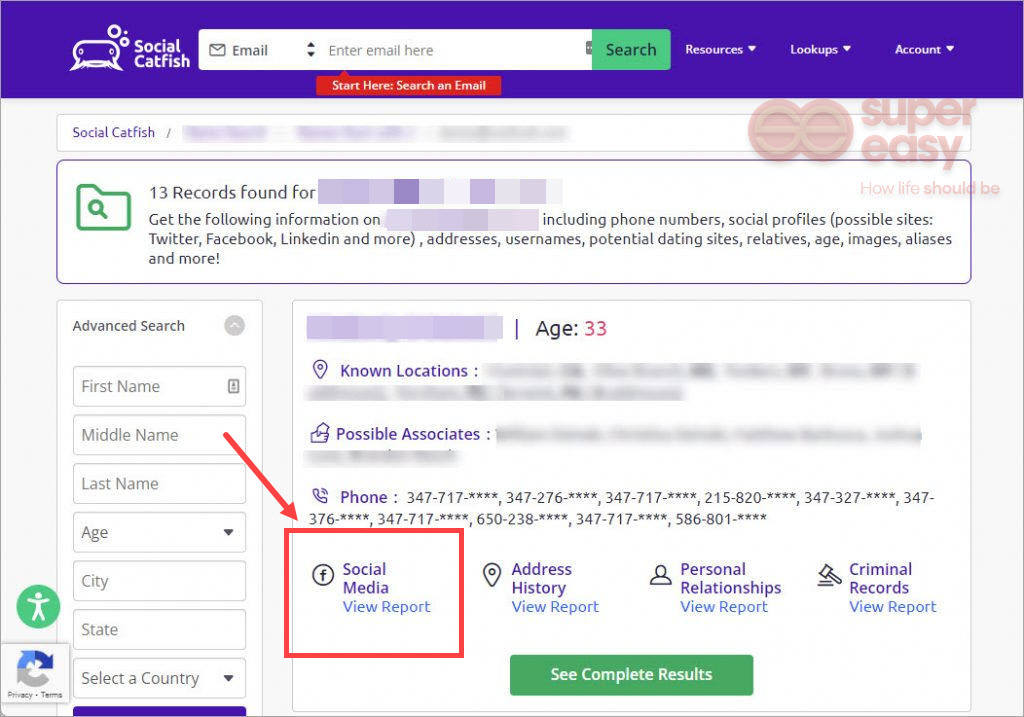Image resolution: width=1024 pixels, height=717 pixels.
Task: Open the Social Catfish breadcrumb link
Action: point(114,133)
